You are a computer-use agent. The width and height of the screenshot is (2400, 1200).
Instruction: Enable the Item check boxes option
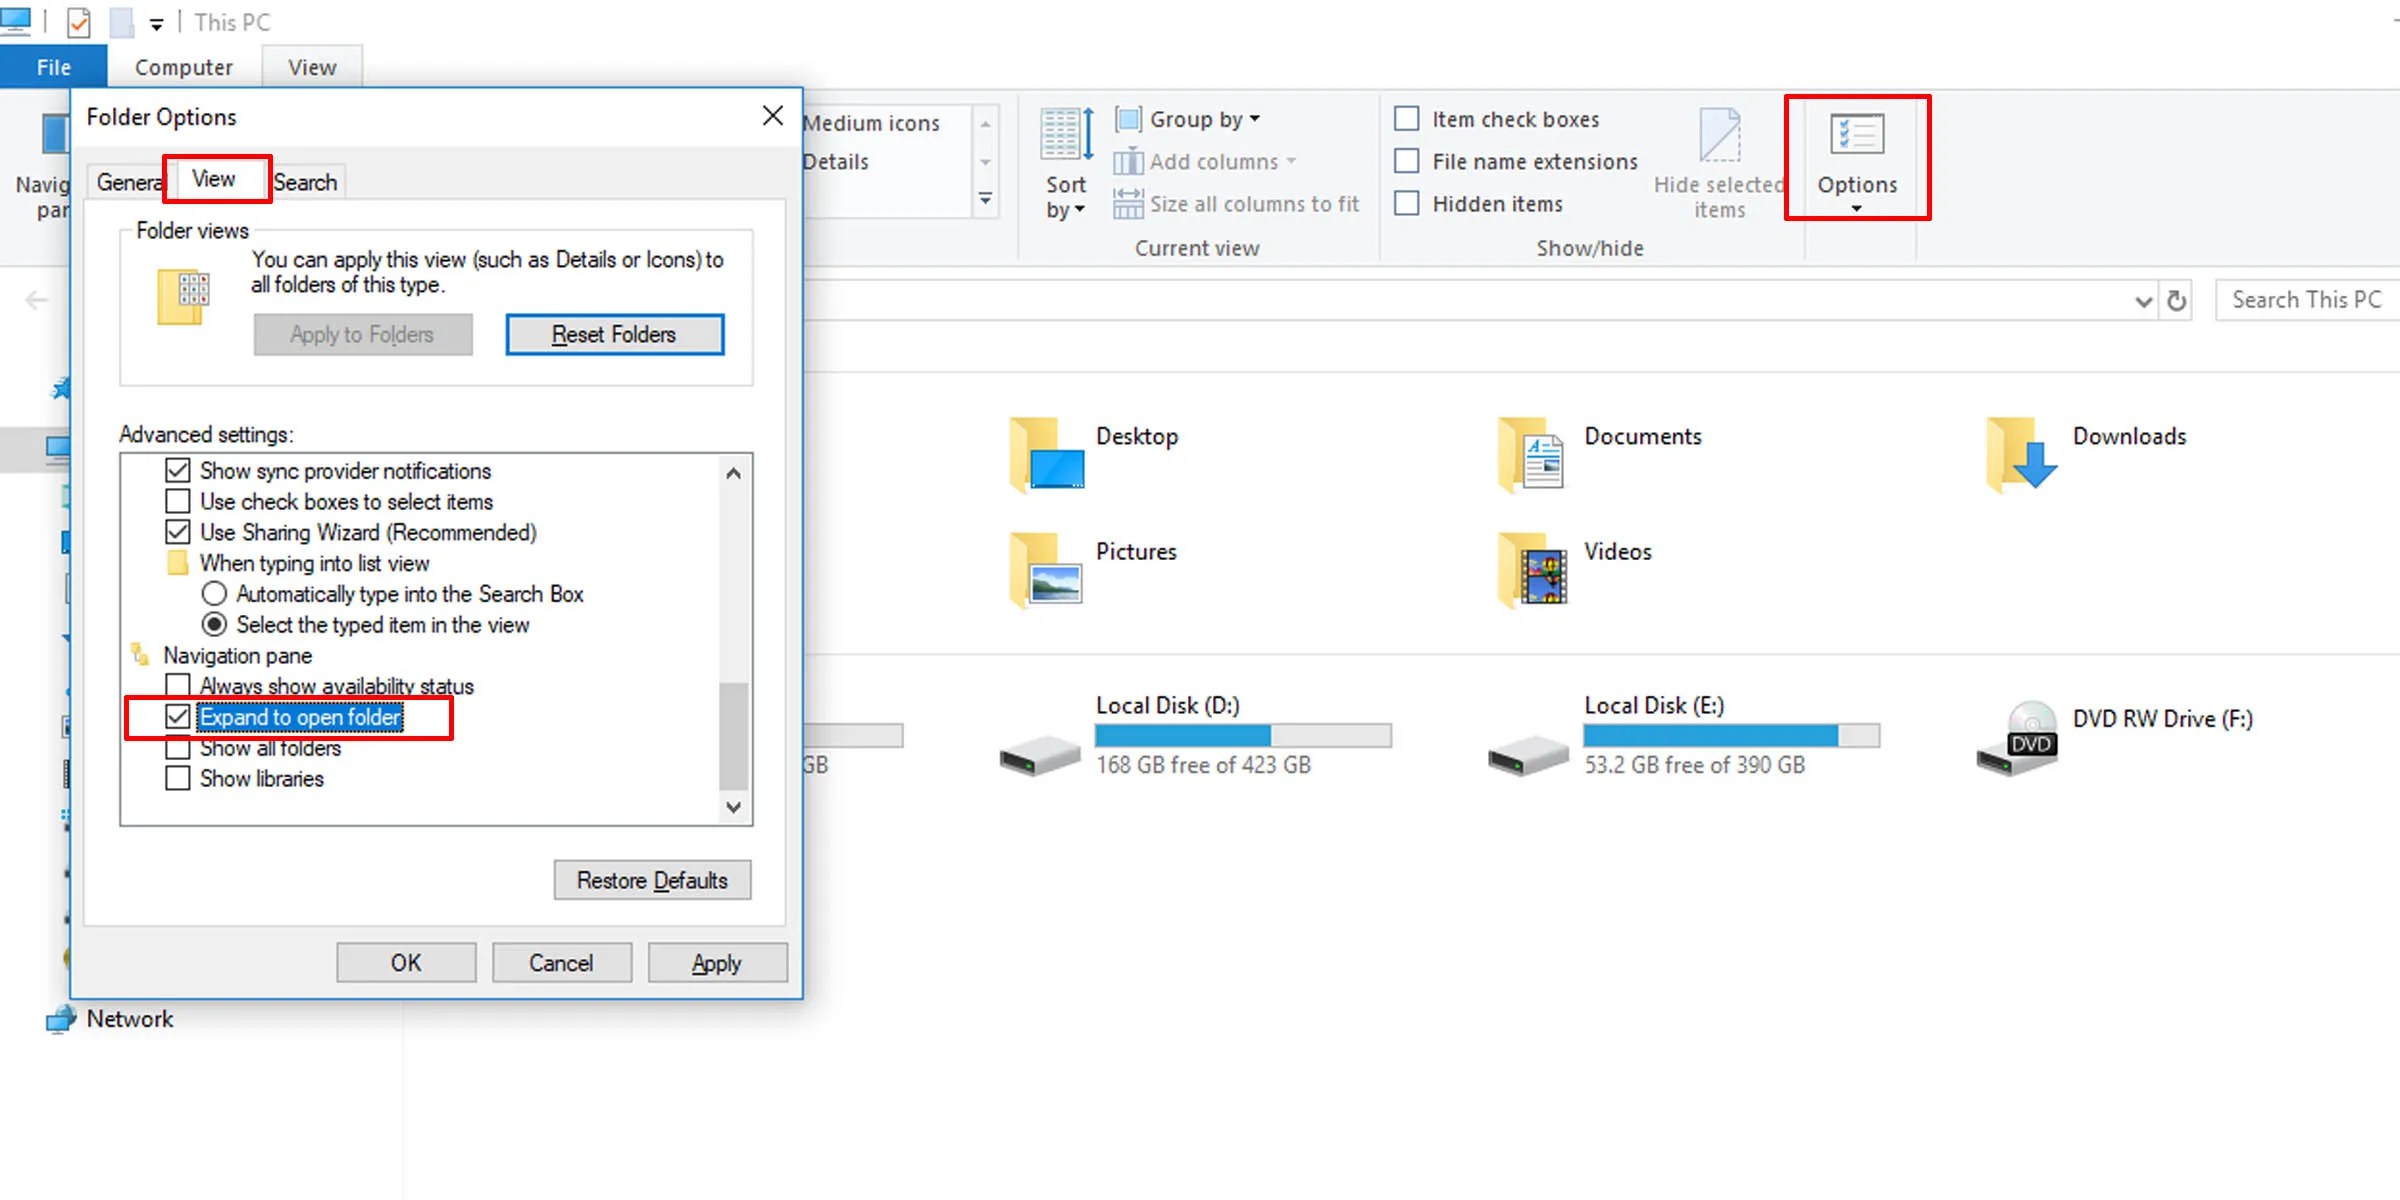pos(1407,118)
